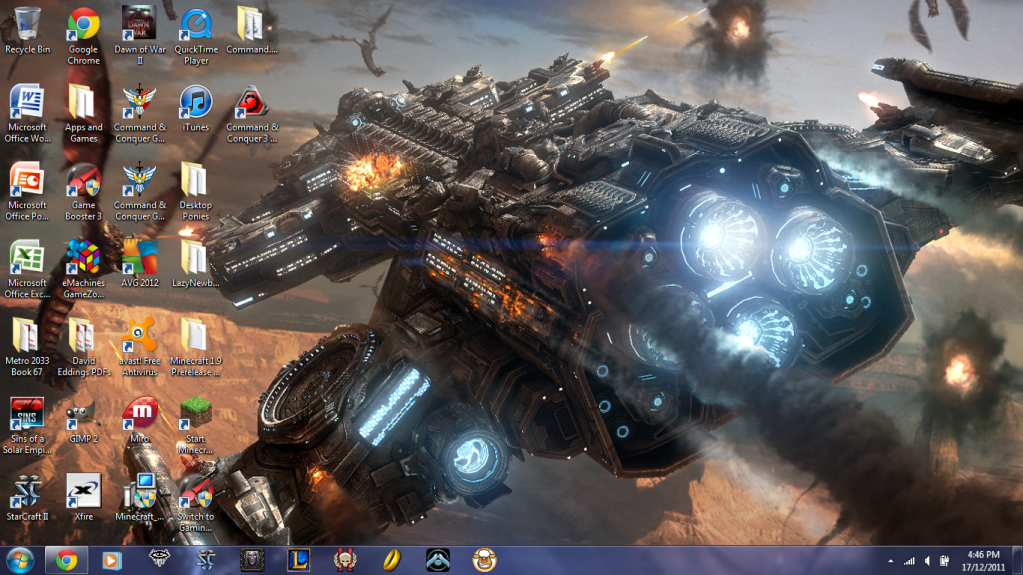Select the Miro desktop shortcut
Image resolution: width=1023 pixels, height=575 pixels.
click(x=140, y=420)
